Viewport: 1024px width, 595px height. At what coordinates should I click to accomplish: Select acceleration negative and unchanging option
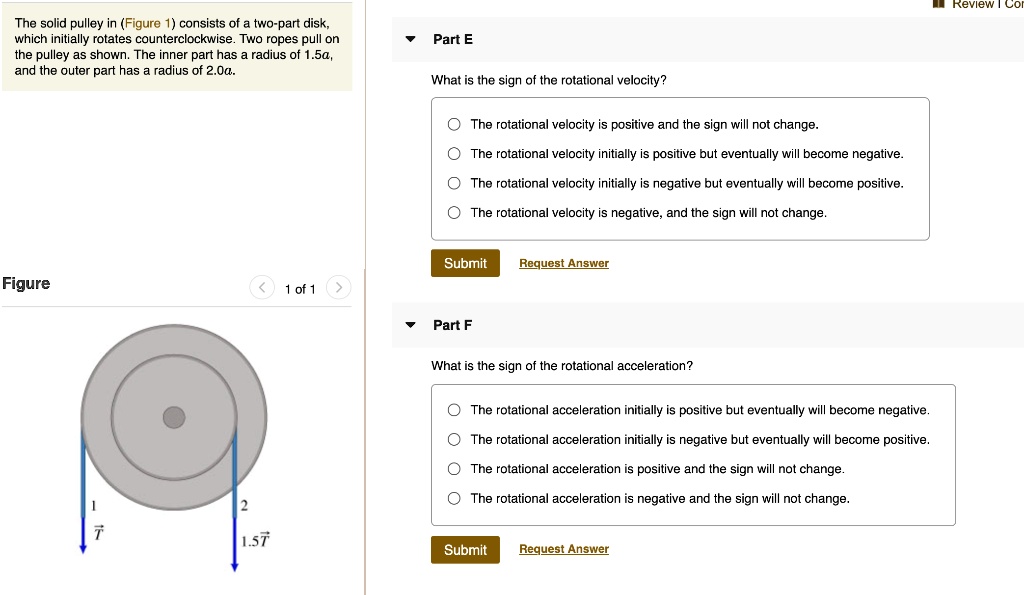click(x=454, y=498)
